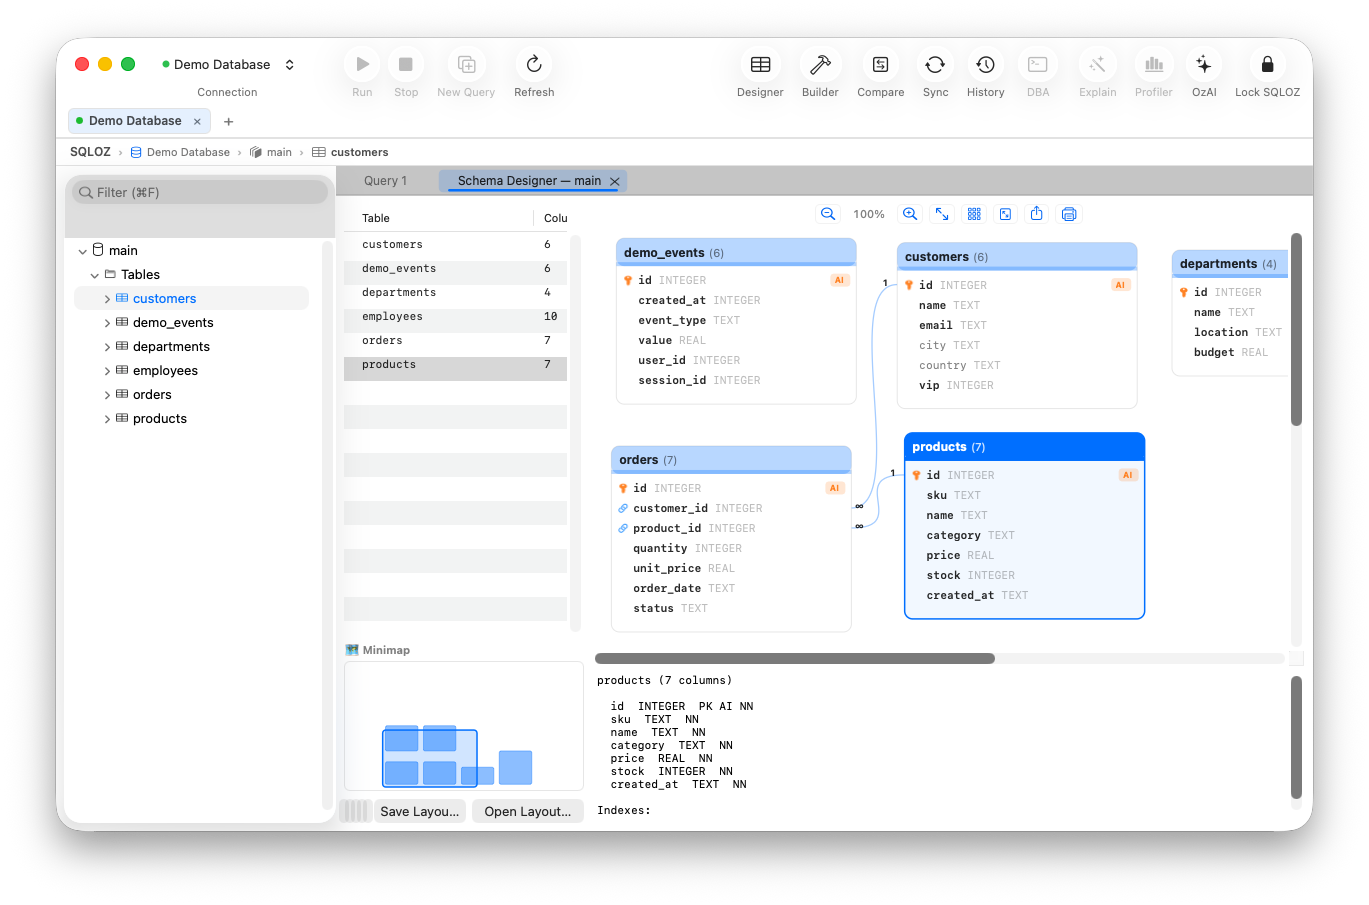The width and height of the screenshot is (1369, 905).
Task: Click the Open Layout button
Action: coord(528,811)
